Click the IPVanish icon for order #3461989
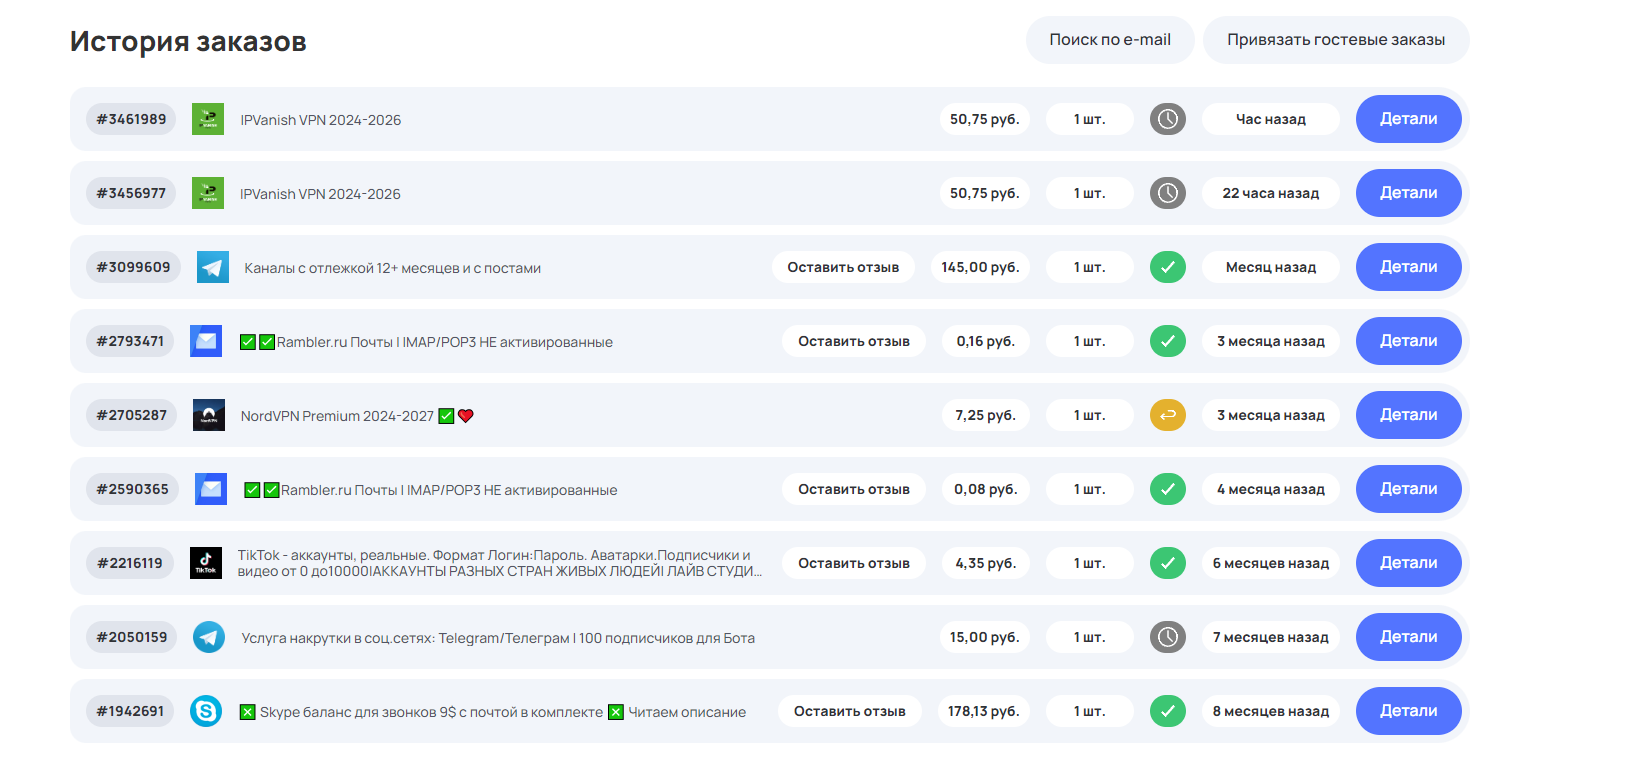 coord(208,119)
